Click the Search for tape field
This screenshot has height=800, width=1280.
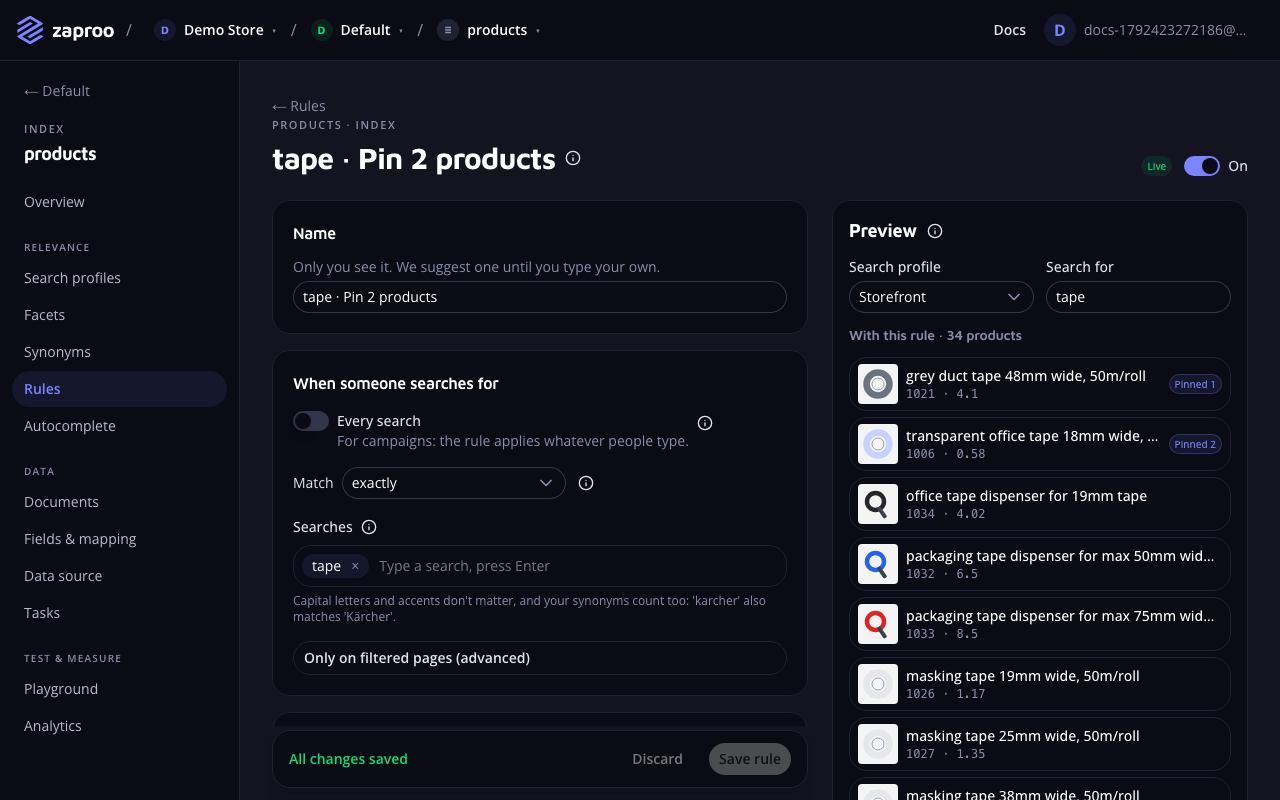click(x=1138, y=297)
